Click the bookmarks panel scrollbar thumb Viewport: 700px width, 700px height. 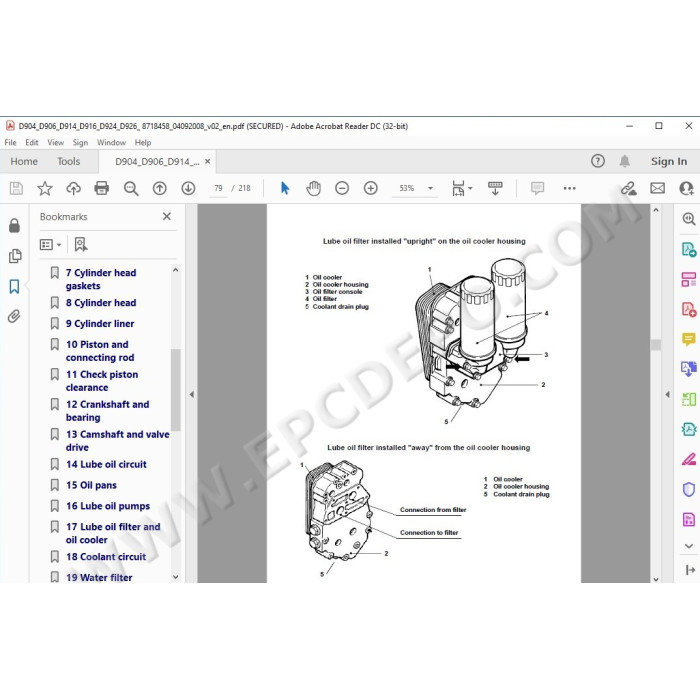(175, 390)
